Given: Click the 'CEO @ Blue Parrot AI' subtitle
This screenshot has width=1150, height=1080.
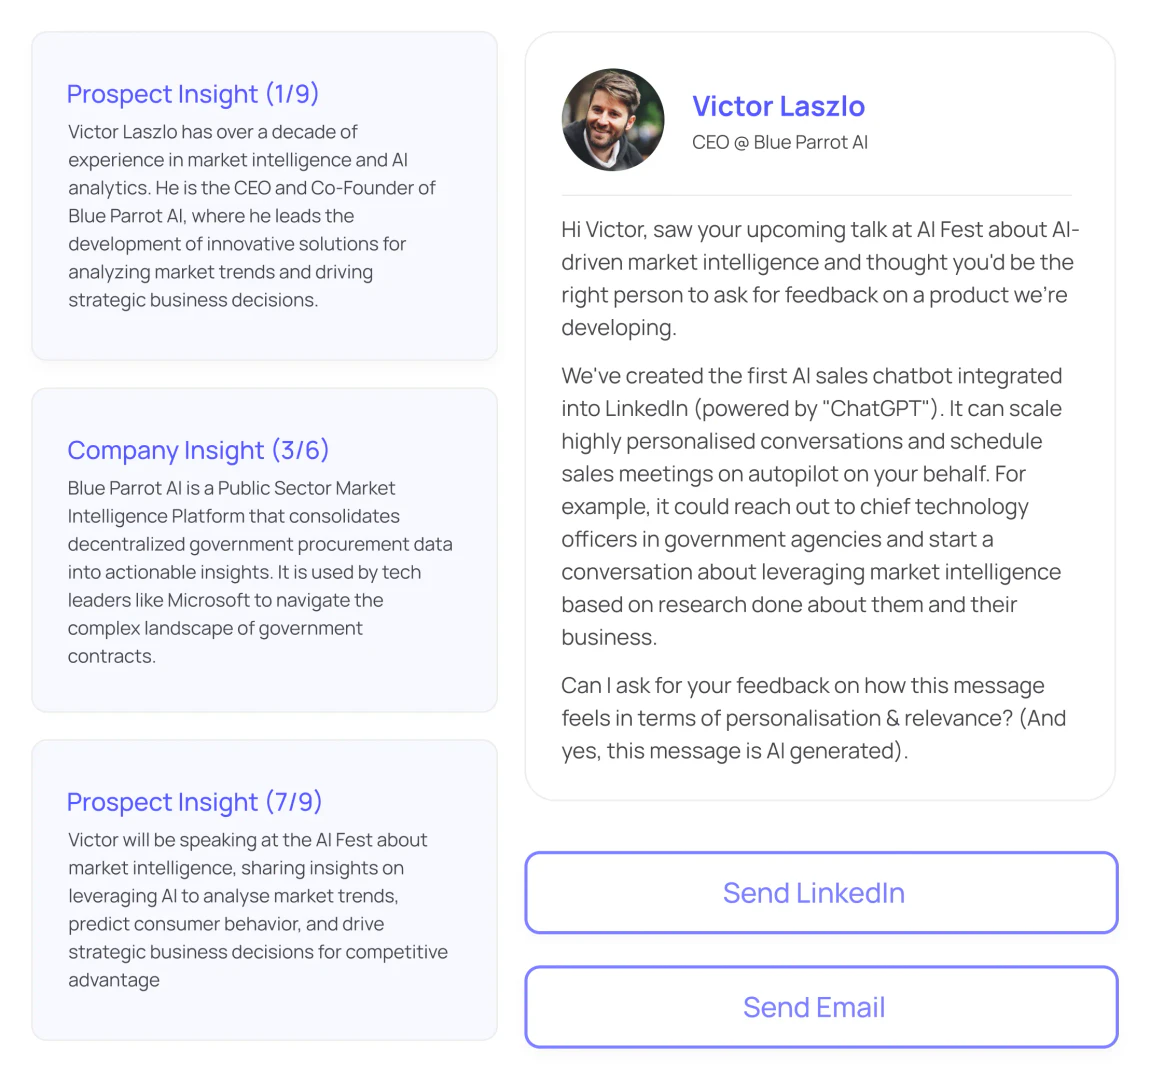Looking at the screenshot, I should pyautogui.click(x=779, y=142).
